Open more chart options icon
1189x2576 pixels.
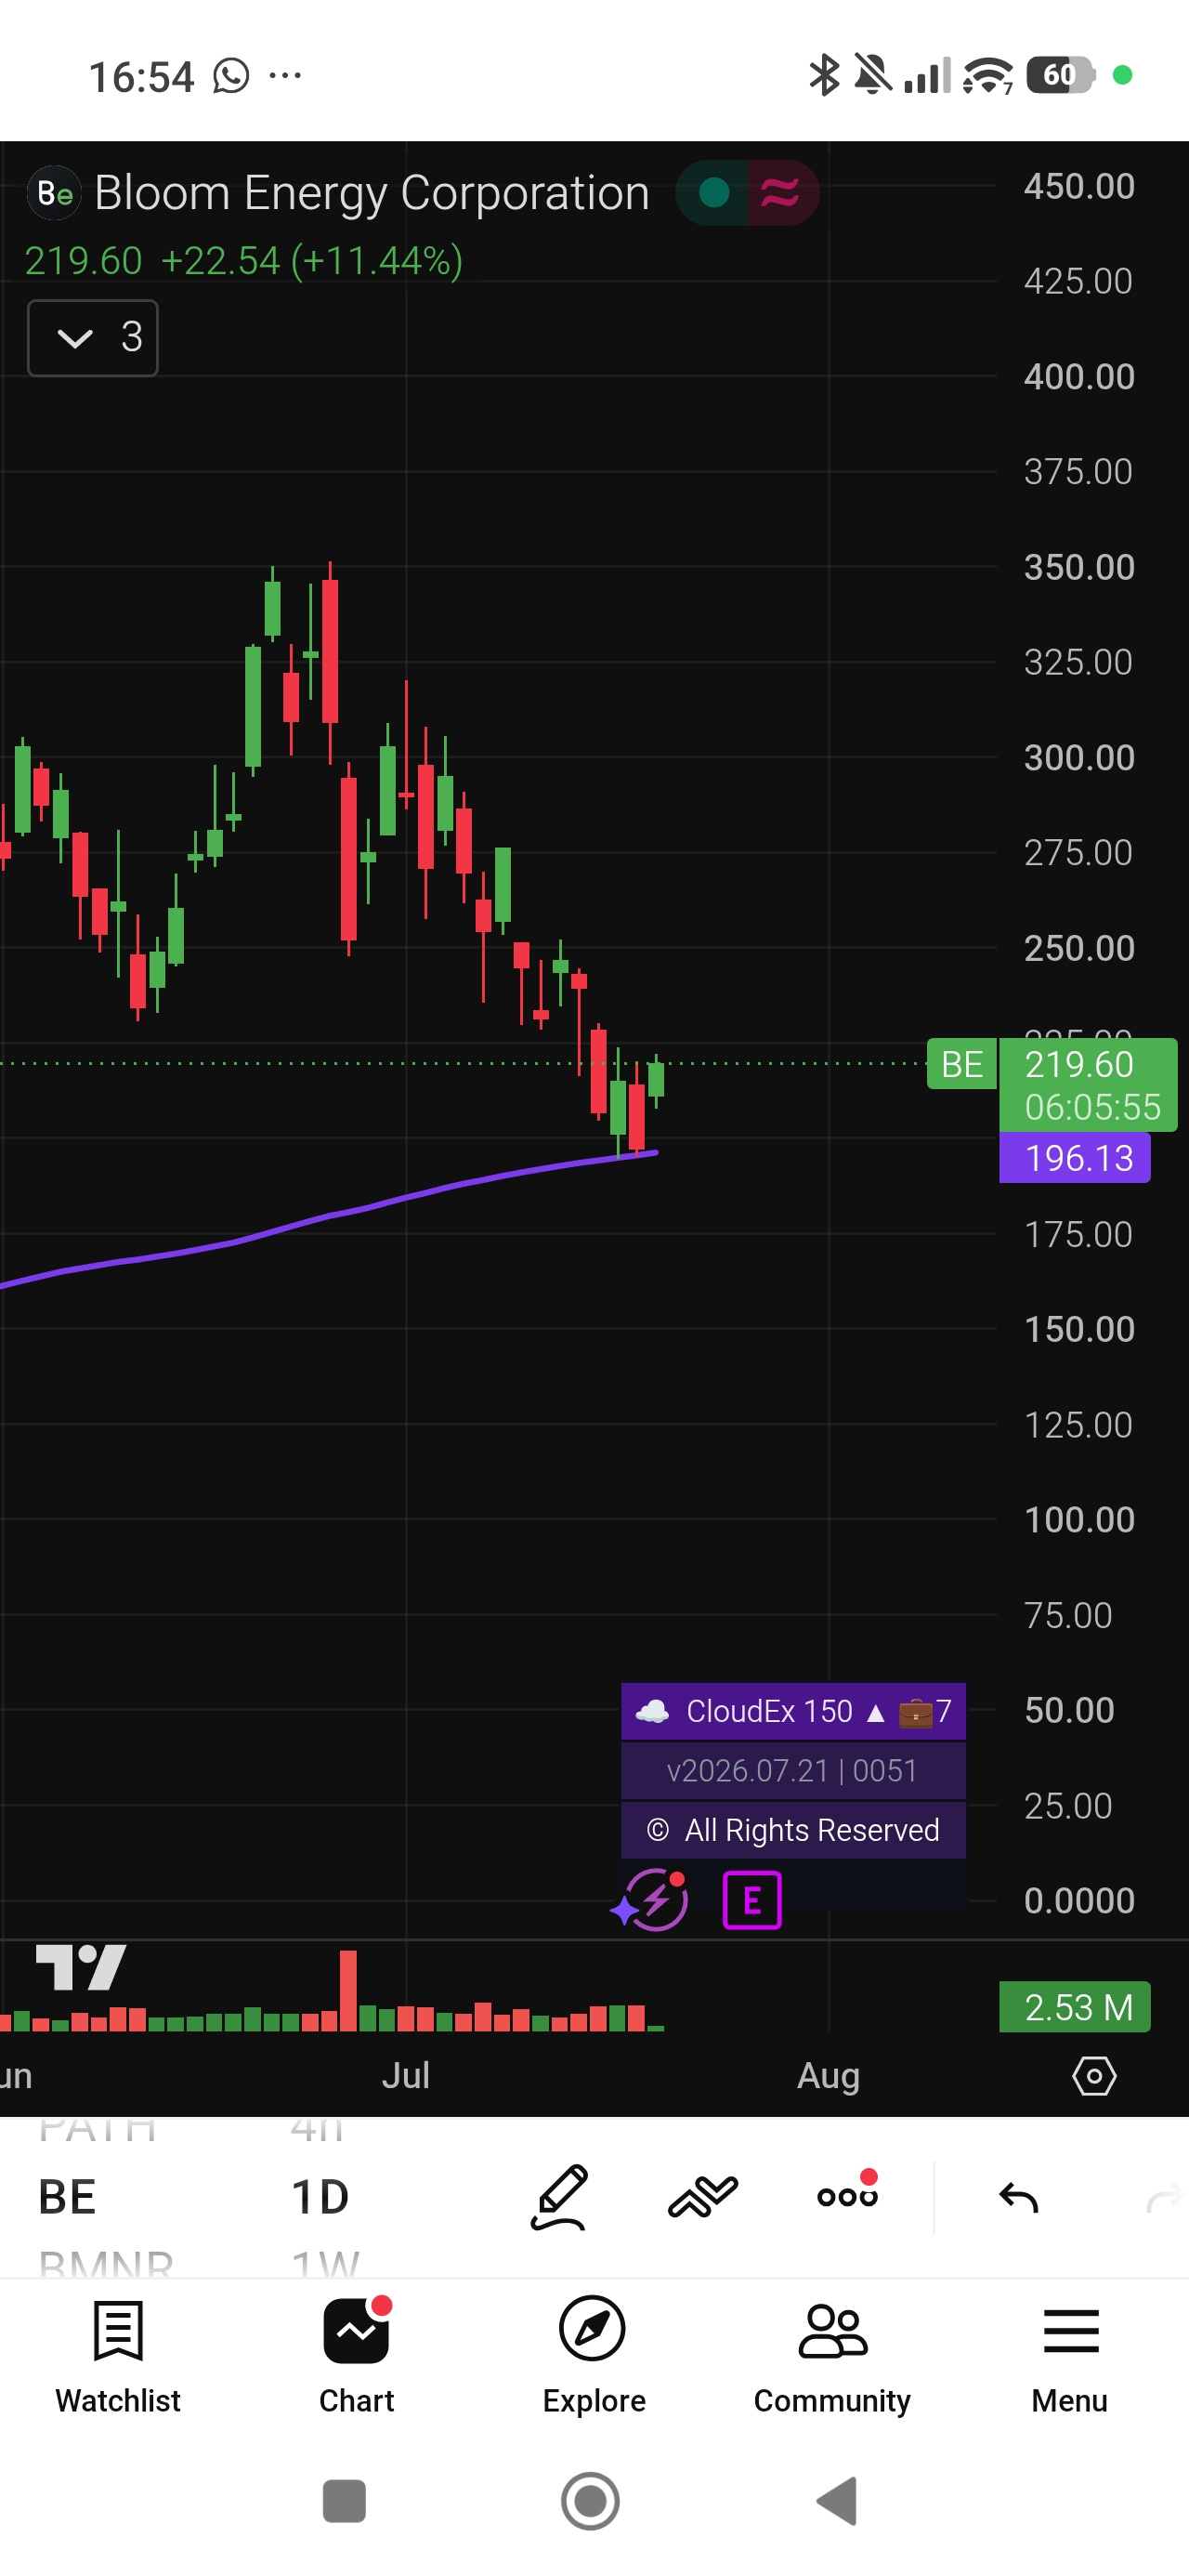point(848,2195)
